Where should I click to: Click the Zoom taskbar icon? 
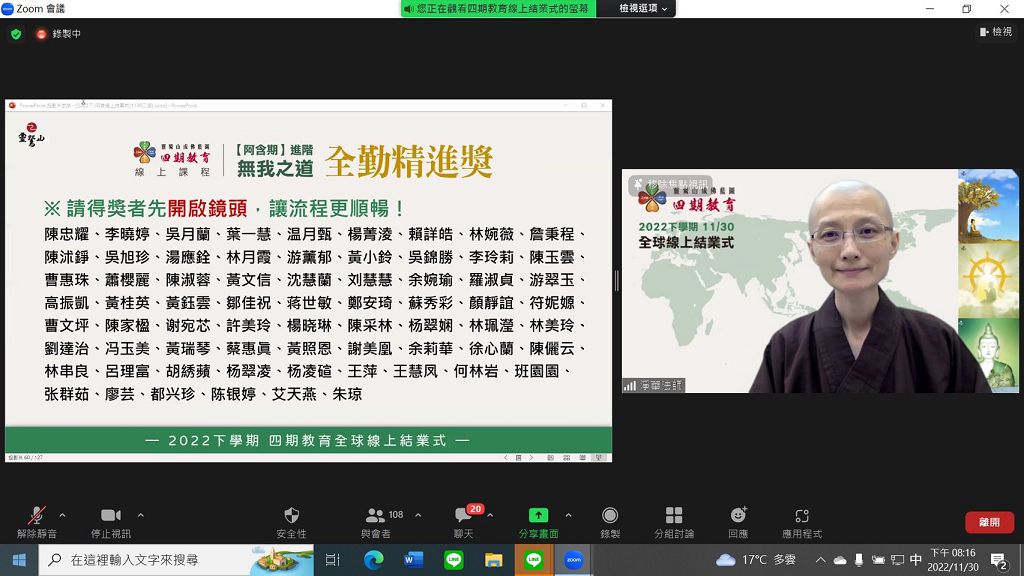click(573, 560)
